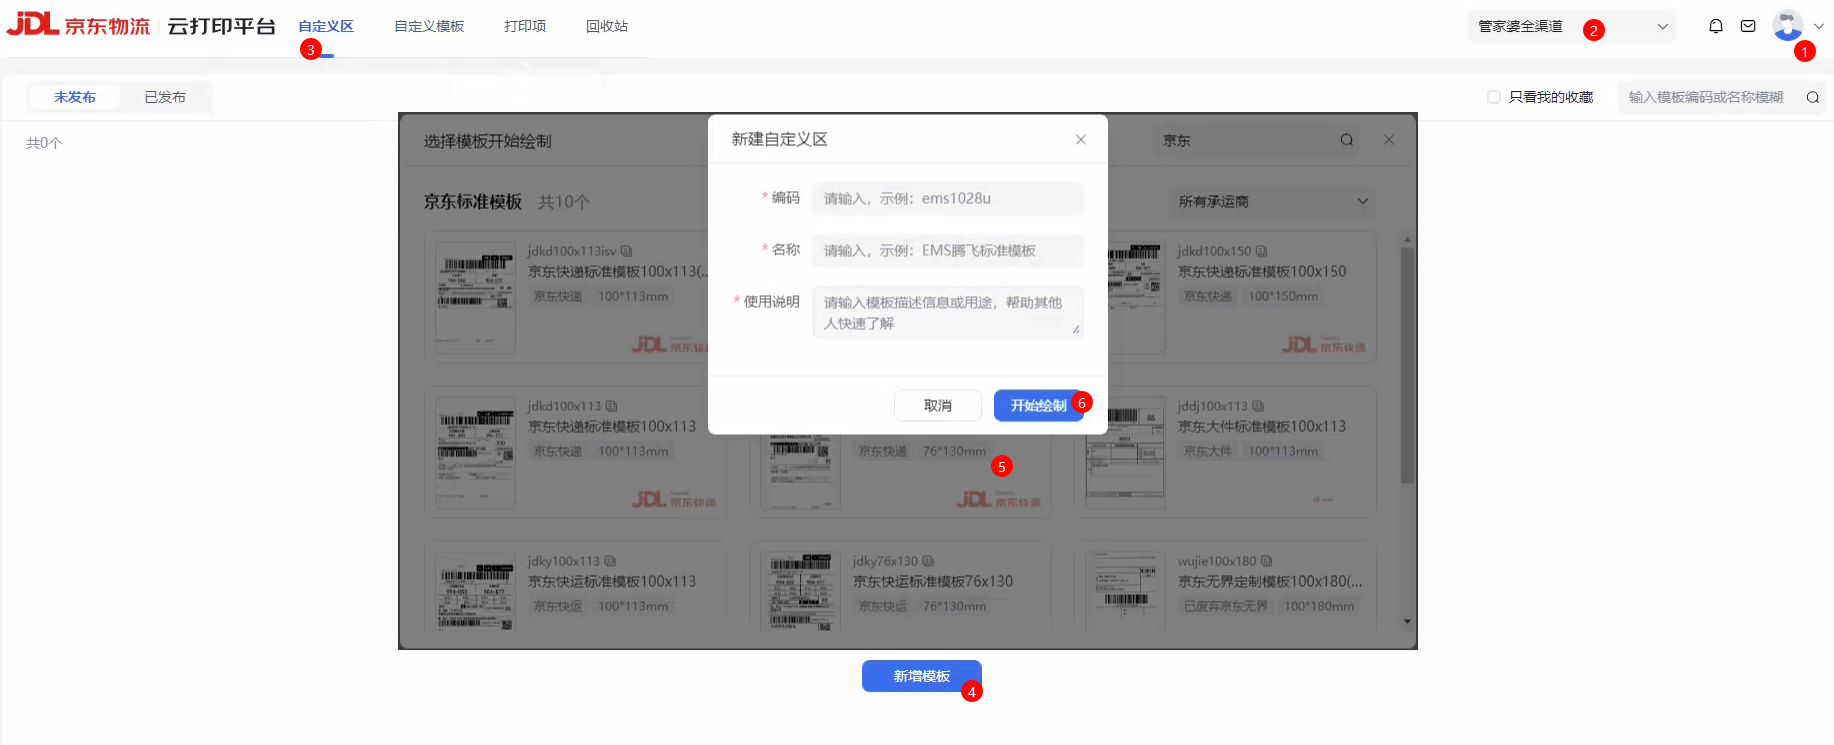1834x745 pixels.
Task: Focus the 名称 input field
Action: 948,250
